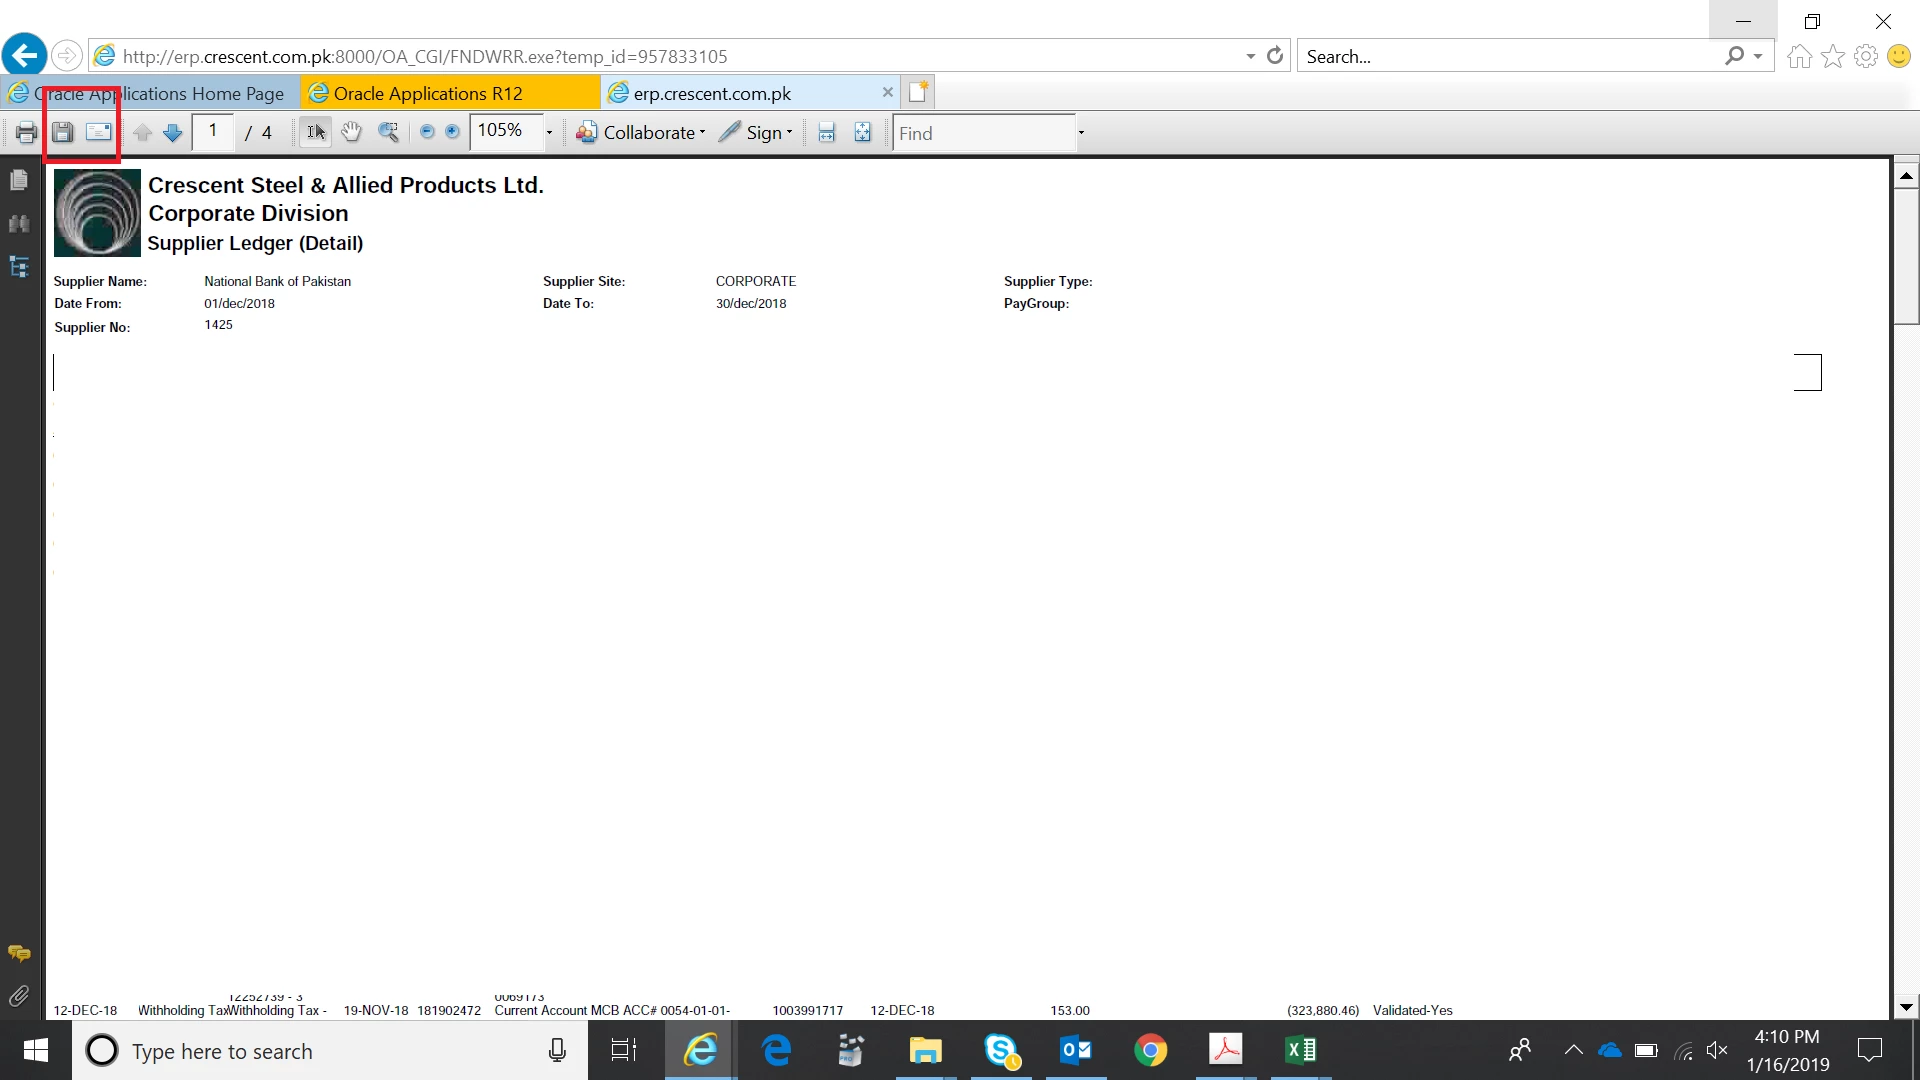Toggle the Select text cursor tool
The width and height of the screenshot is (1920, 1080).
(315, 132)
